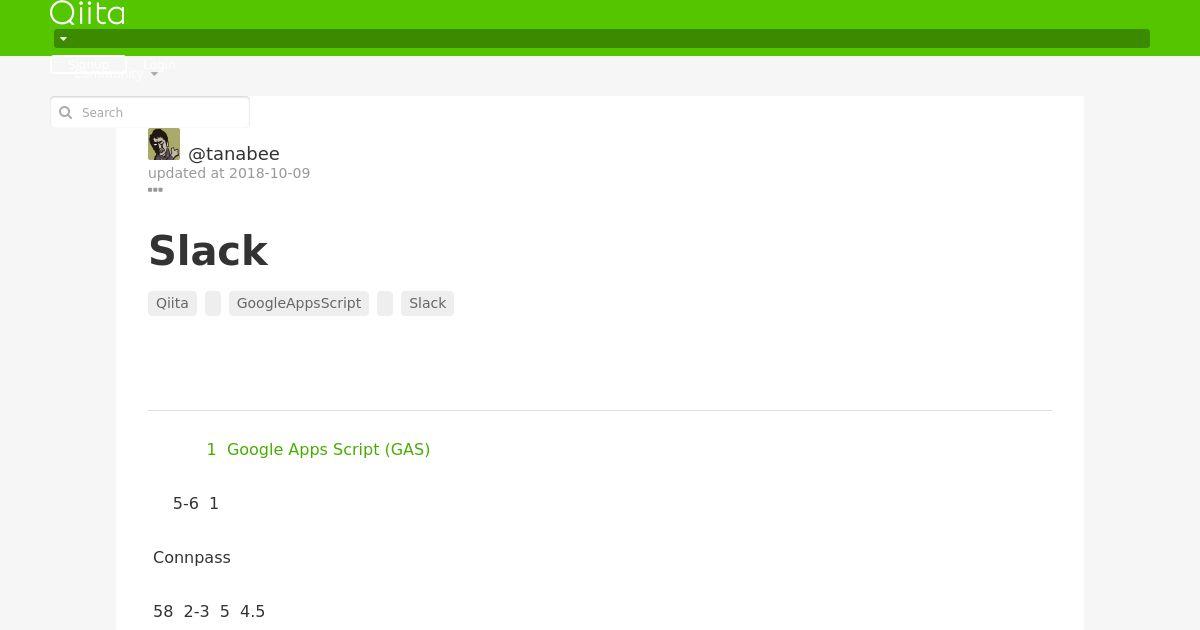This screenshot has width=1200, height=630.
Task: Expand the Community dropdown caret
Action: pyautogui.click(x=154, y=75)
